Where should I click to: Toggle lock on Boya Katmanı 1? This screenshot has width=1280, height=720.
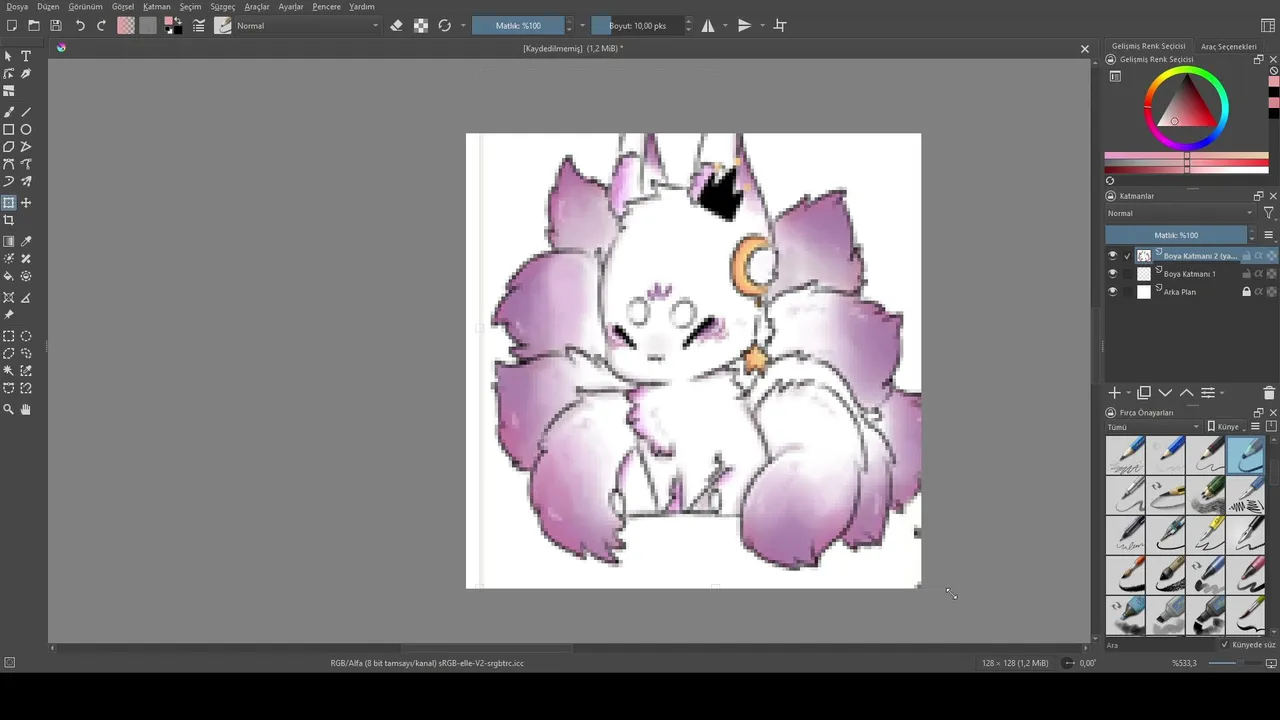[1246, 274]
